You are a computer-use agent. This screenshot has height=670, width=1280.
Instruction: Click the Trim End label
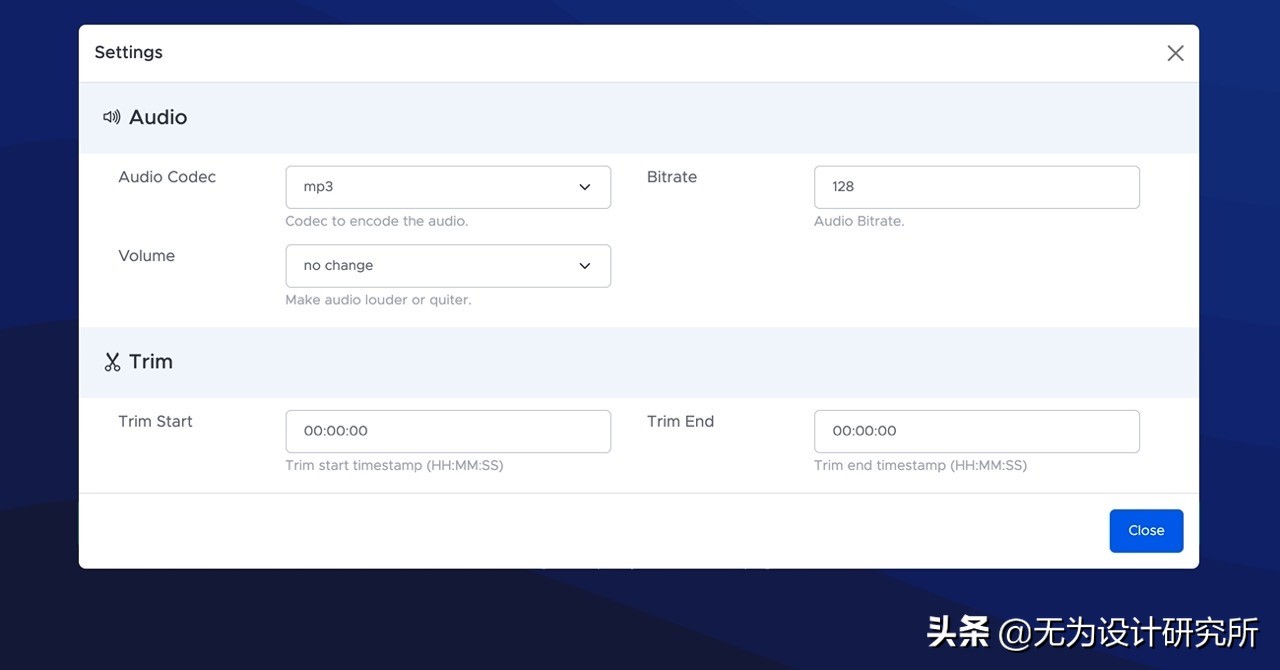[680, 421]
